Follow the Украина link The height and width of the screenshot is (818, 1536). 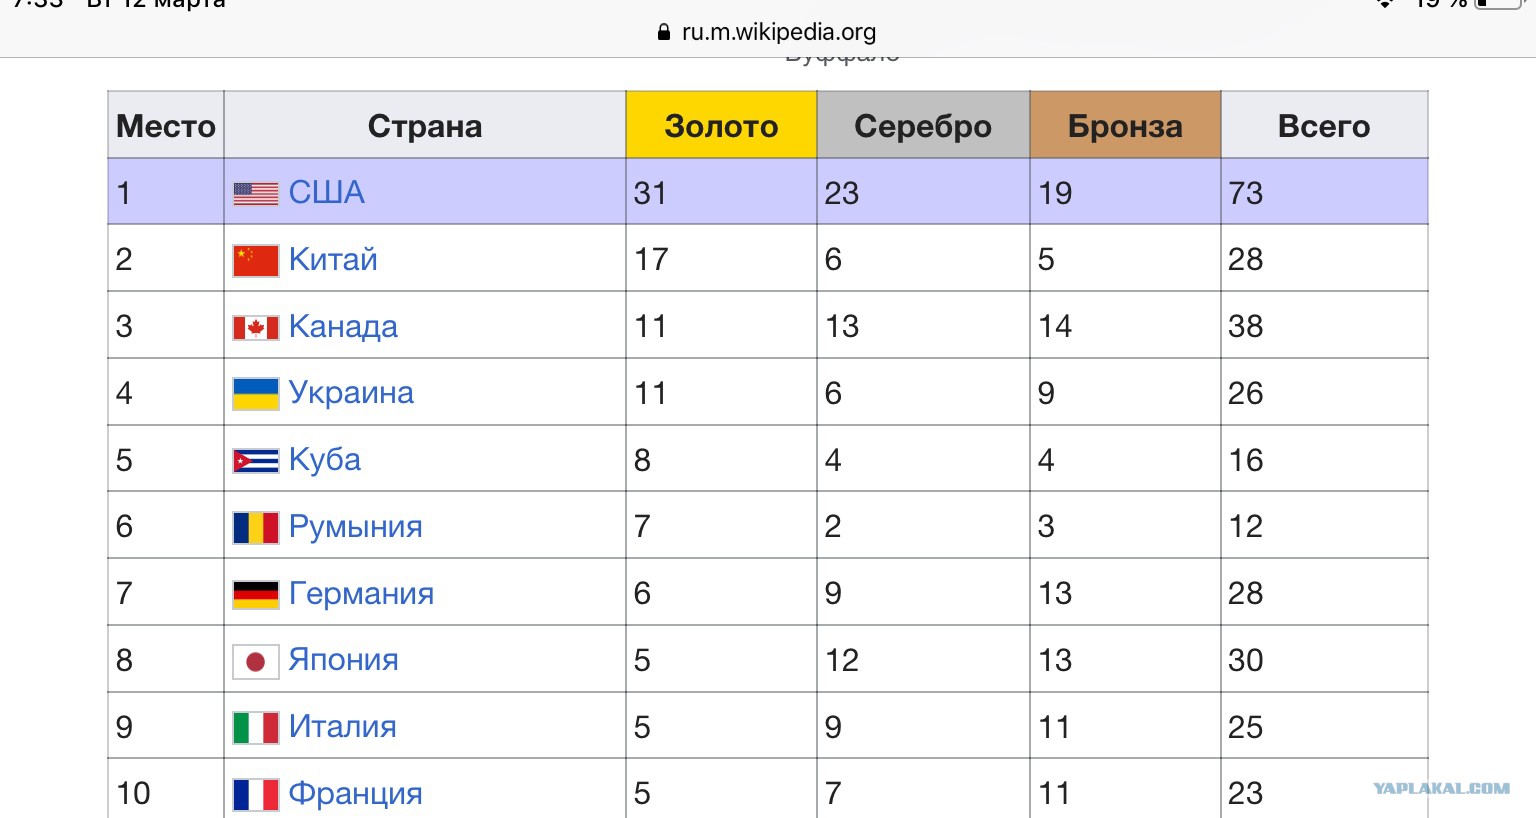(351, 393)
